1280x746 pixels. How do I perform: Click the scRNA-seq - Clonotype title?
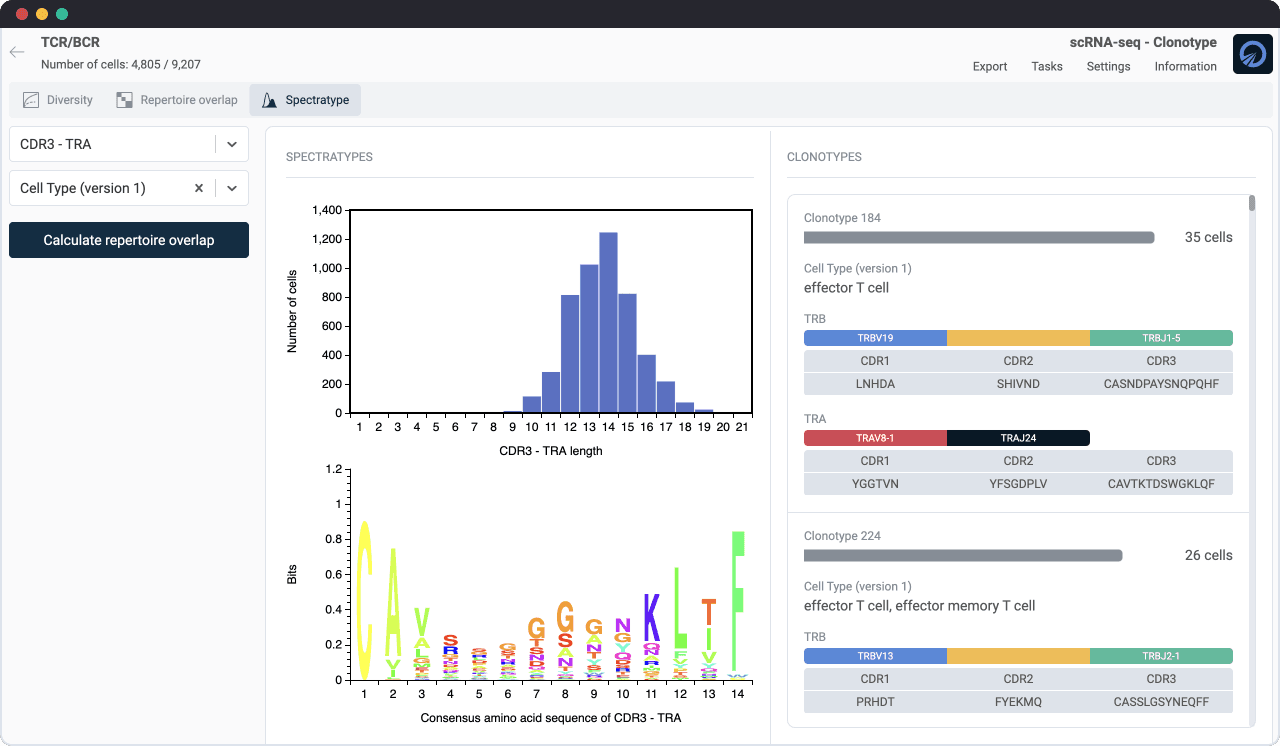point(1143,43)
